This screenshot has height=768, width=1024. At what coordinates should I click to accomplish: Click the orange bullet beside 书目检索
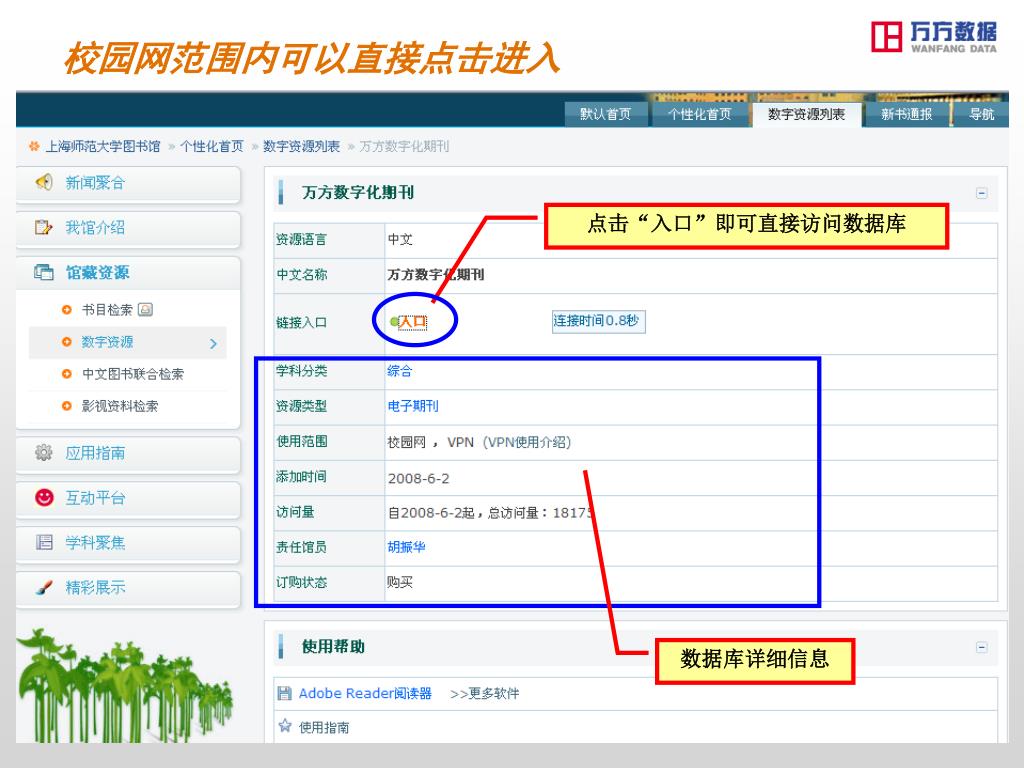[67, 310]
